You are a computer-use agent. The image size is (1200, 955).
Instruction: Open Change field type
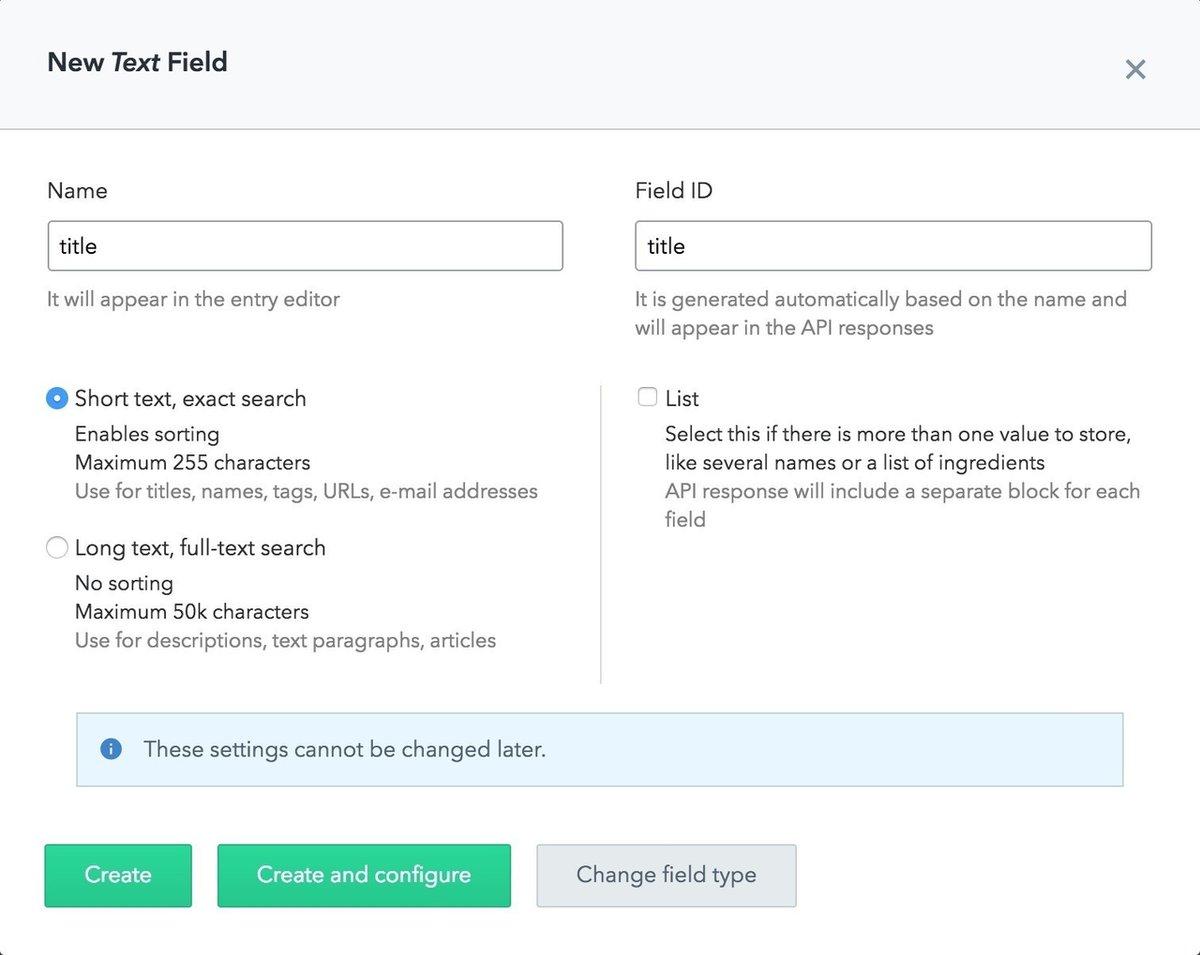[x=666, y=875]
